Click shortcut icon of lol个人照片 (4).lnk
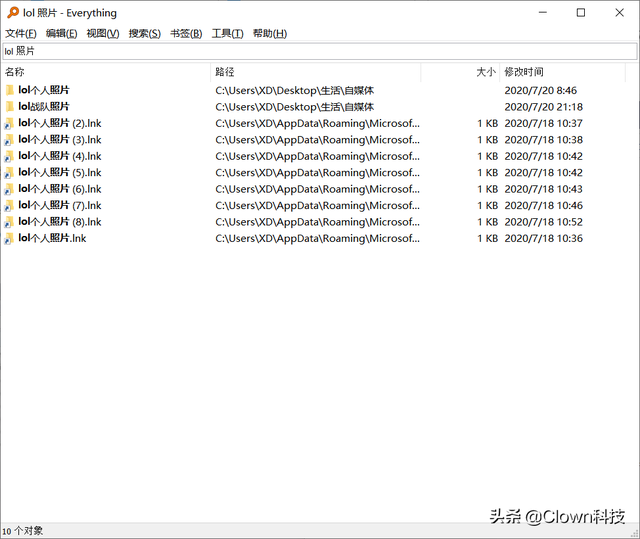 pos(9,156)
